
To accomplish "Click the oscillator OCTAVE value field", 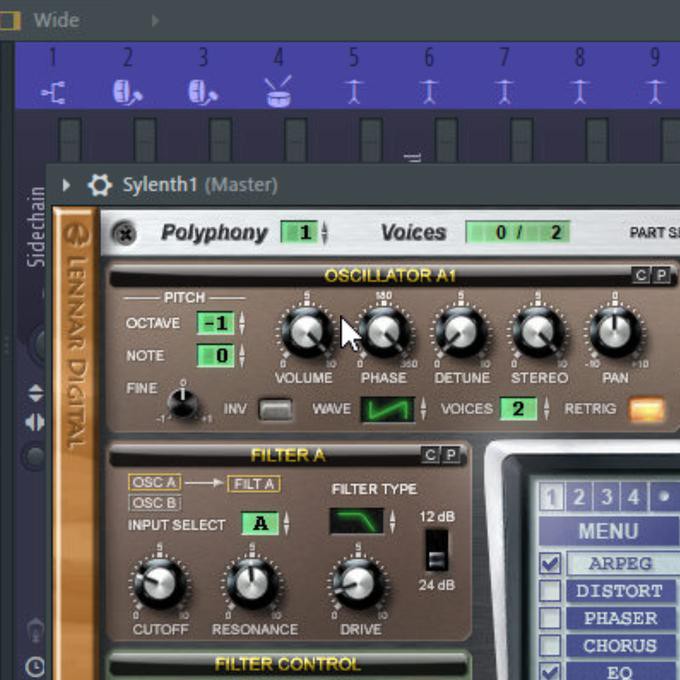I will coord(216,324).
